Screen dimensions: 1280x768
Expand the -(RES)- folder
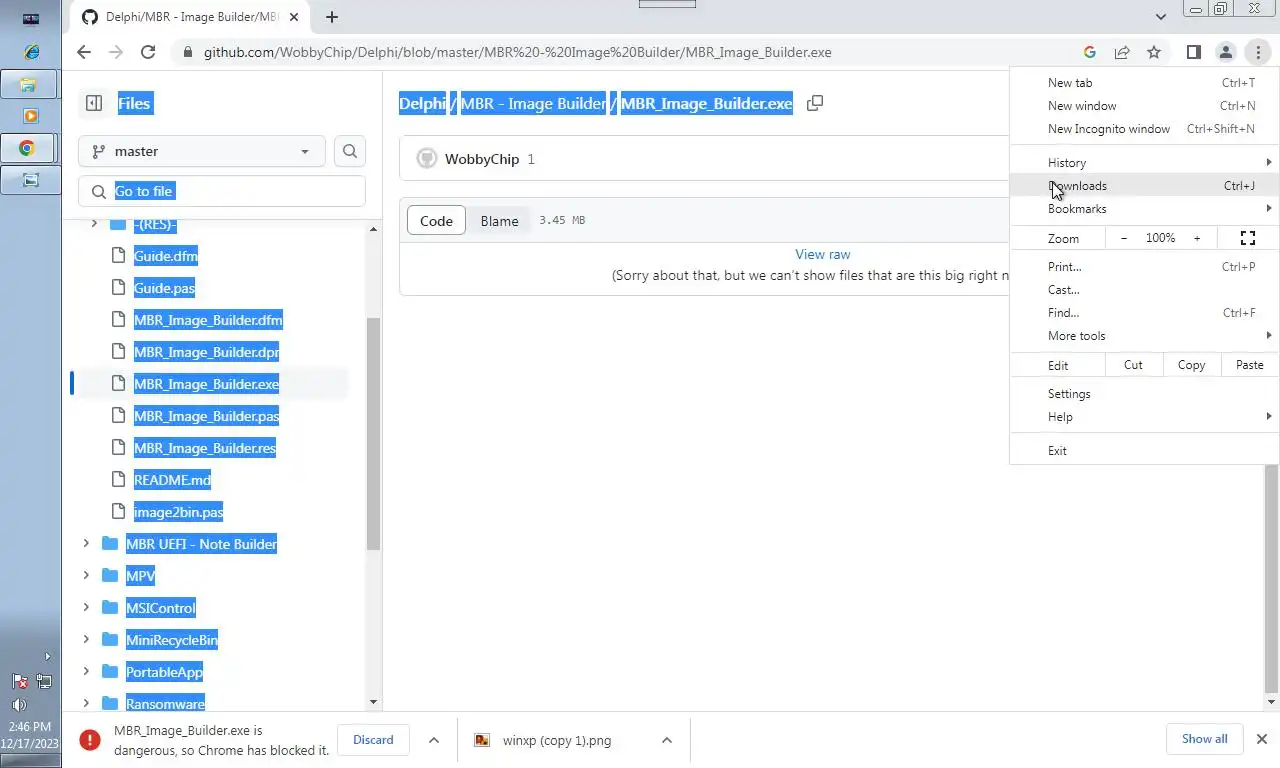[x=94, y=224]
